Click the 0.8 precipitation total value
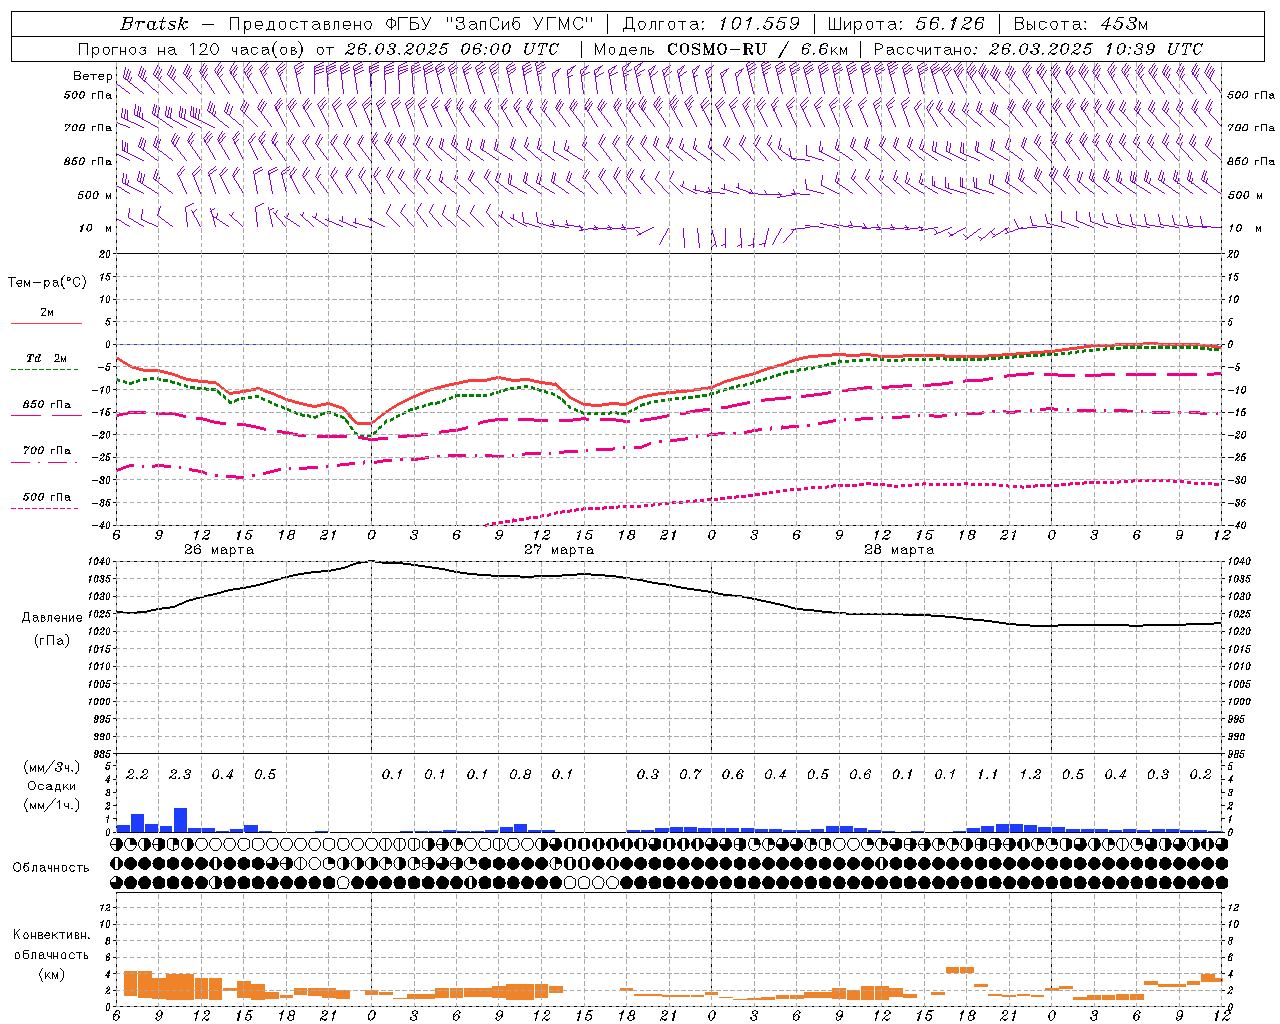Screen dimensions: 1280x1024 (520, 775)
